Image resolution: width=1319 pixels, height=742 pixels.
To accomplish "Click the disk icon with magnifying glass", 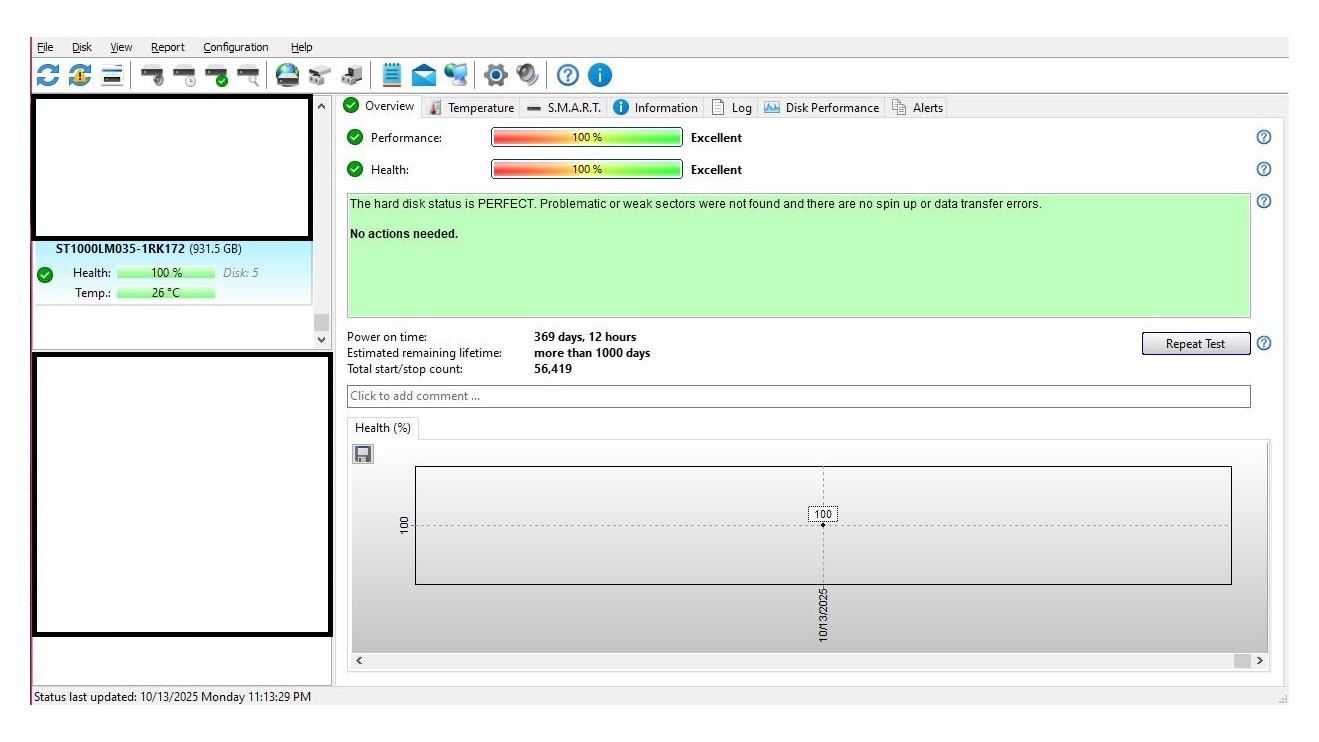I will [x=248, y=75].
